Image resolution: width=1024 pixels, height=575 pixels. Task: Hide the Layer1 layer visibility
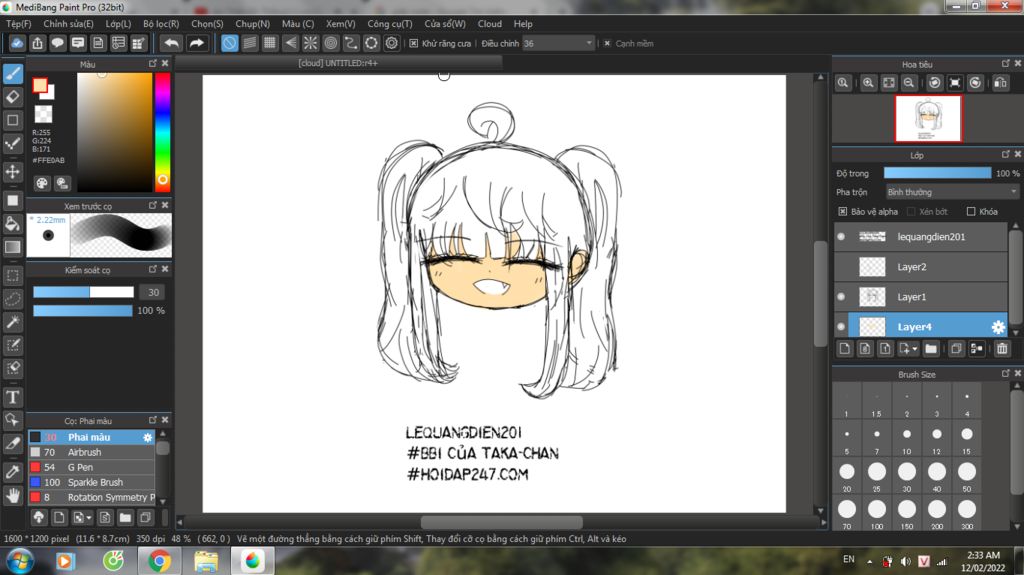tap(841, 297)
